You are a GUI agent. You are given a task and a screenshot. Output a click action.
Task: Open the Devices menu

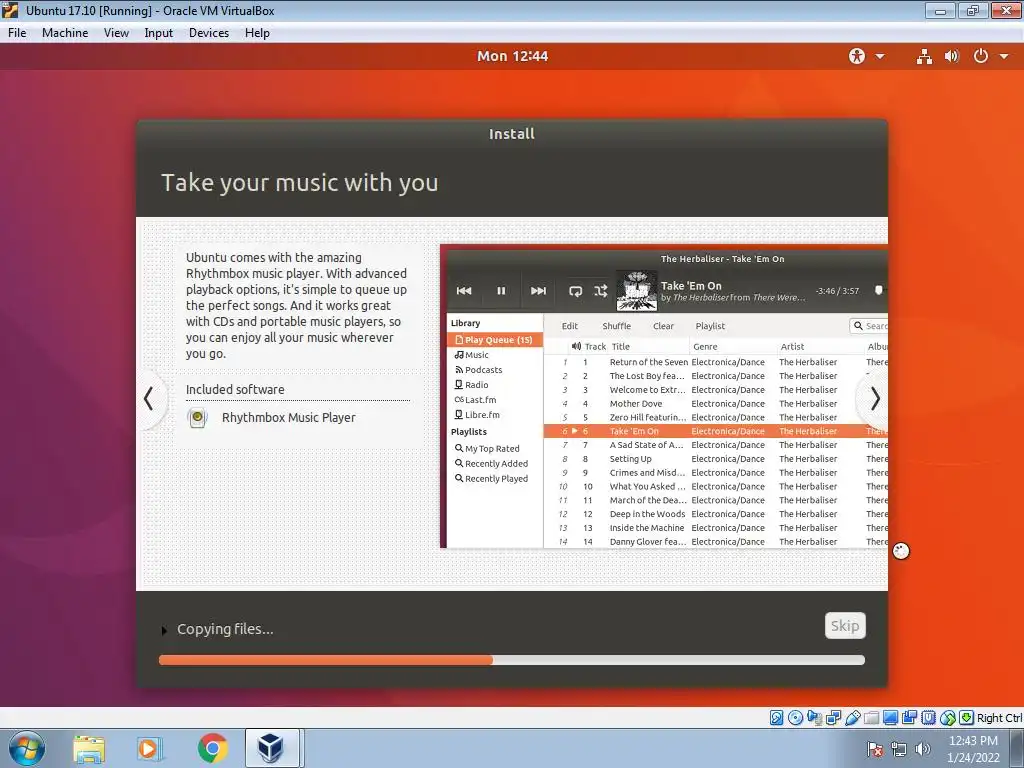[209, 33]
